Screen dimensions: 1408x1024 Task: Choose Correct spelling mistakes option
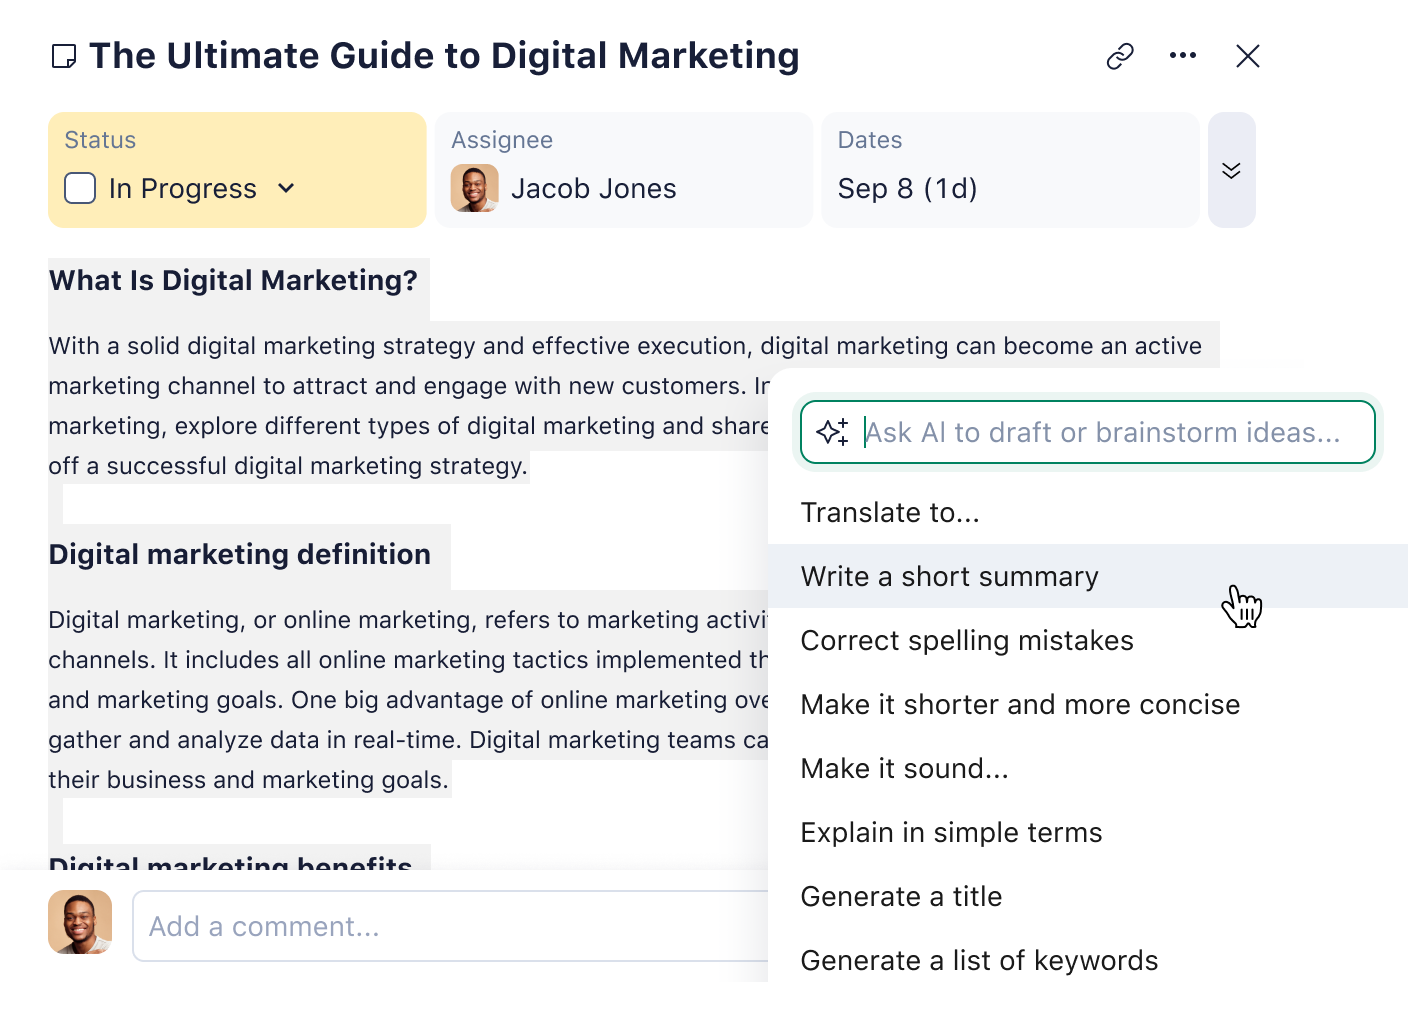click(x=967, y=641)
